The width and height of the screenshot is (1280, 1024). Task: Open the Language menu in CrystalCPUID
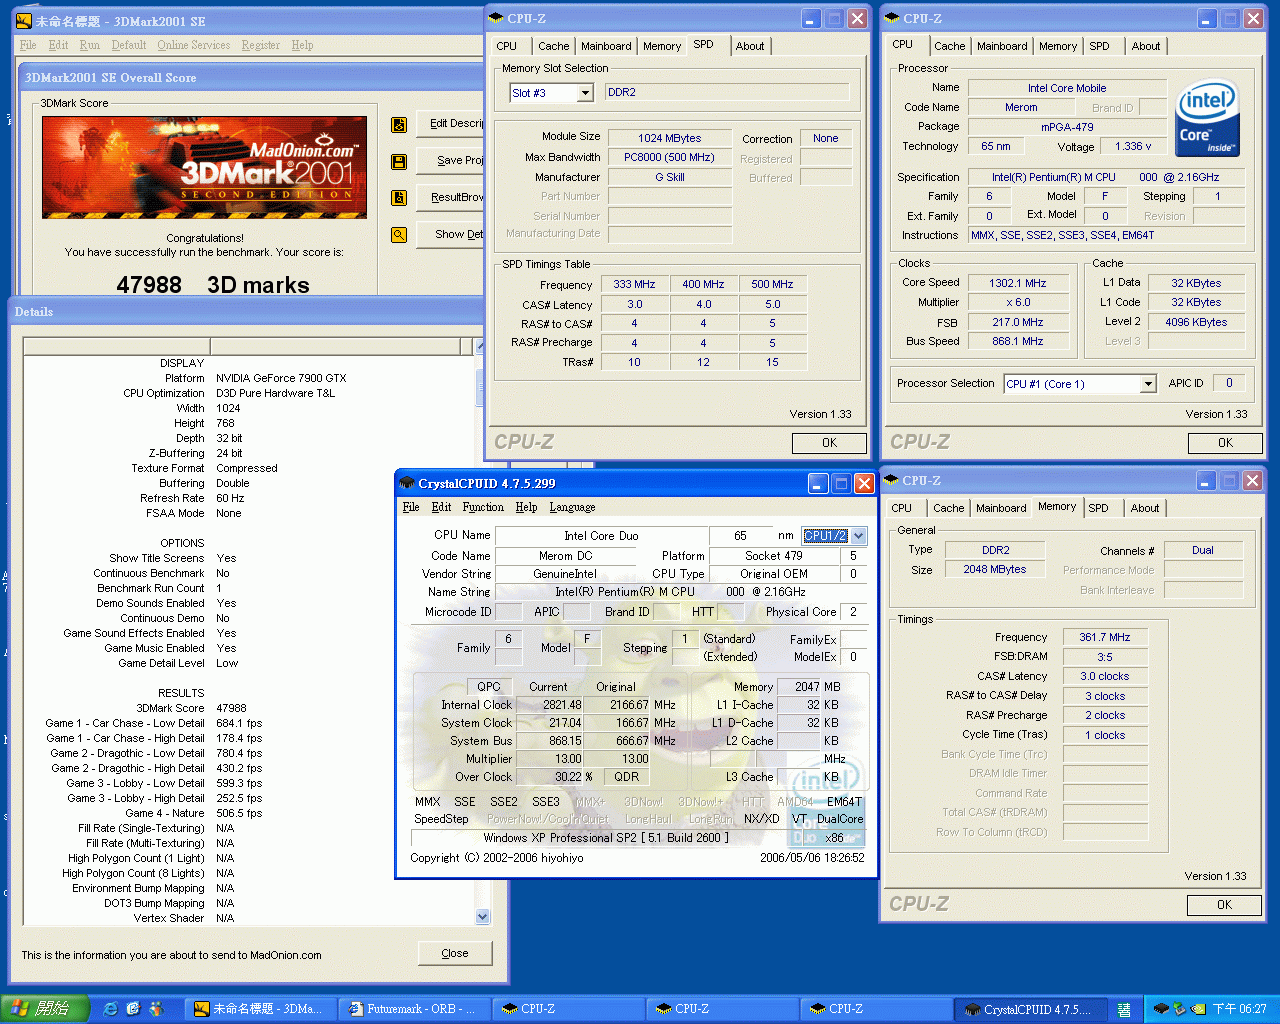pos(572,507)
